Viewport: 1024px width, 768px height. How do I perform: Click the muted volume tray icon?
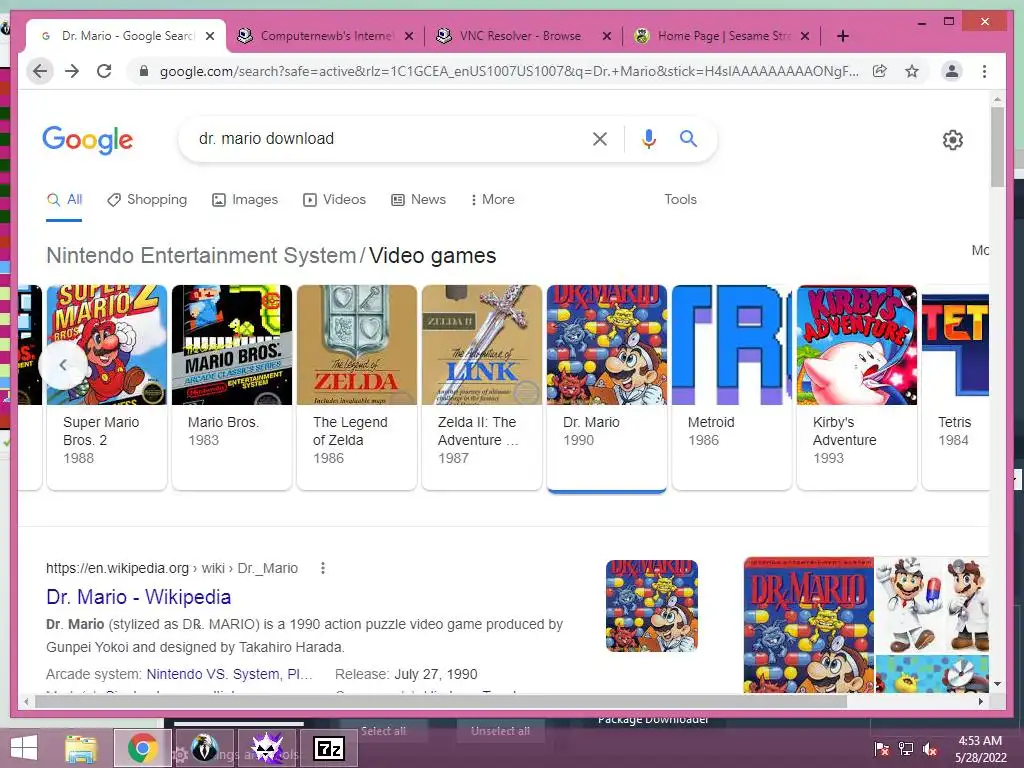pyautogui.click(x=931, y=749)
